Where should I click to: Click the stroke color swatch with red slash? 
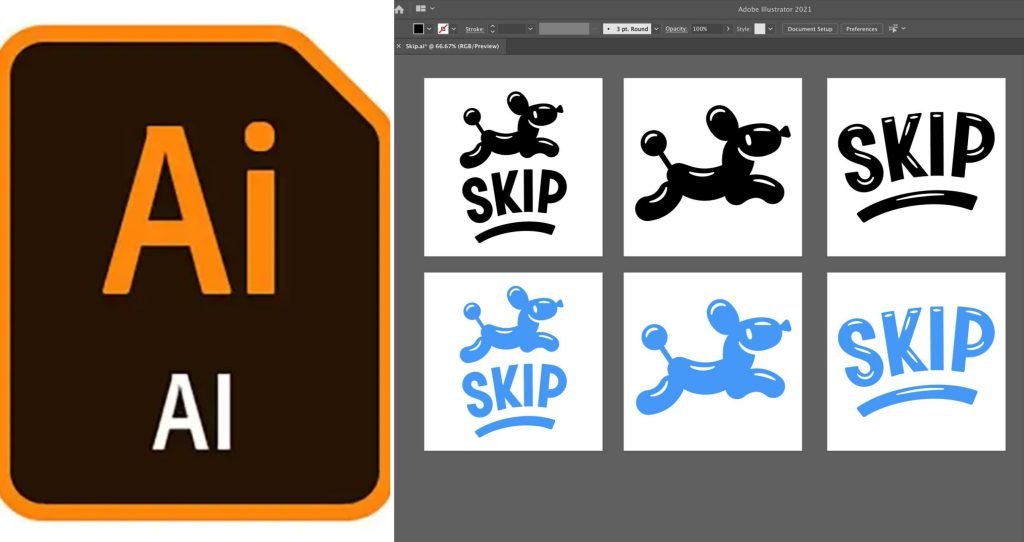443,29
